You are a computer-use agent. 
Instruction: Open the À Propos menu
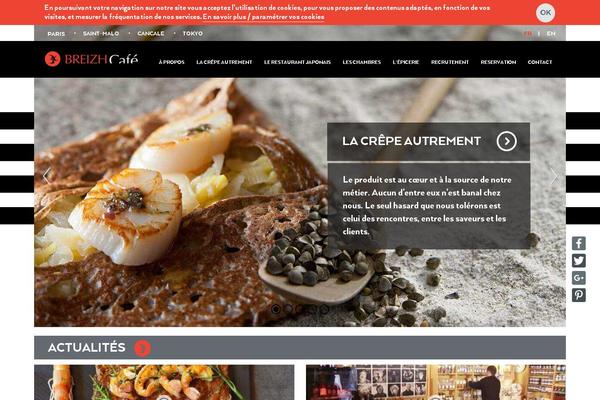click(171, 62)
